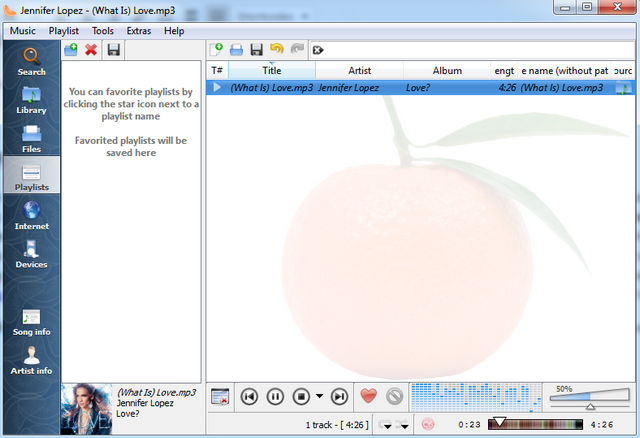Click the 0:23 elapsed time label

[469, 425]
